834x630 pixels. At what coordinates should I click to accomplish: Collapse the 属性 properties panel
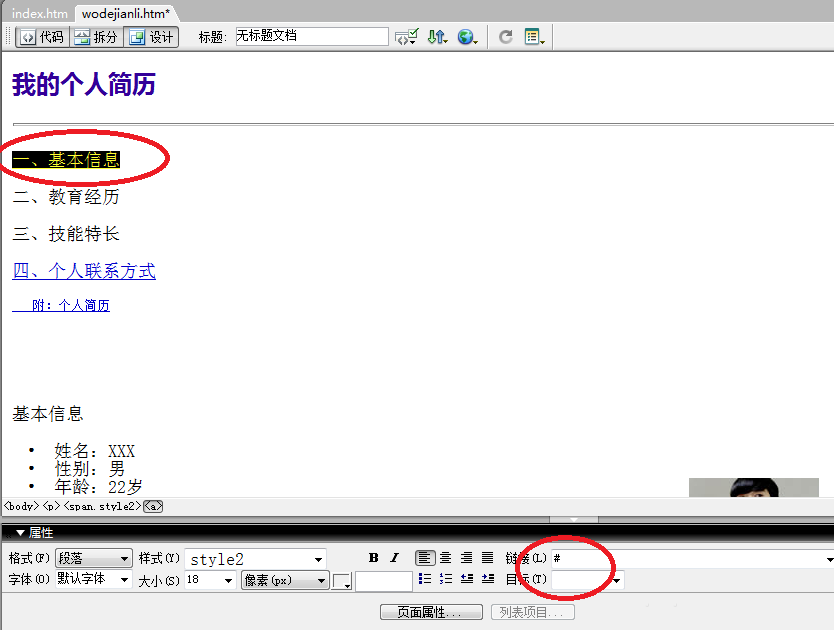20,533
